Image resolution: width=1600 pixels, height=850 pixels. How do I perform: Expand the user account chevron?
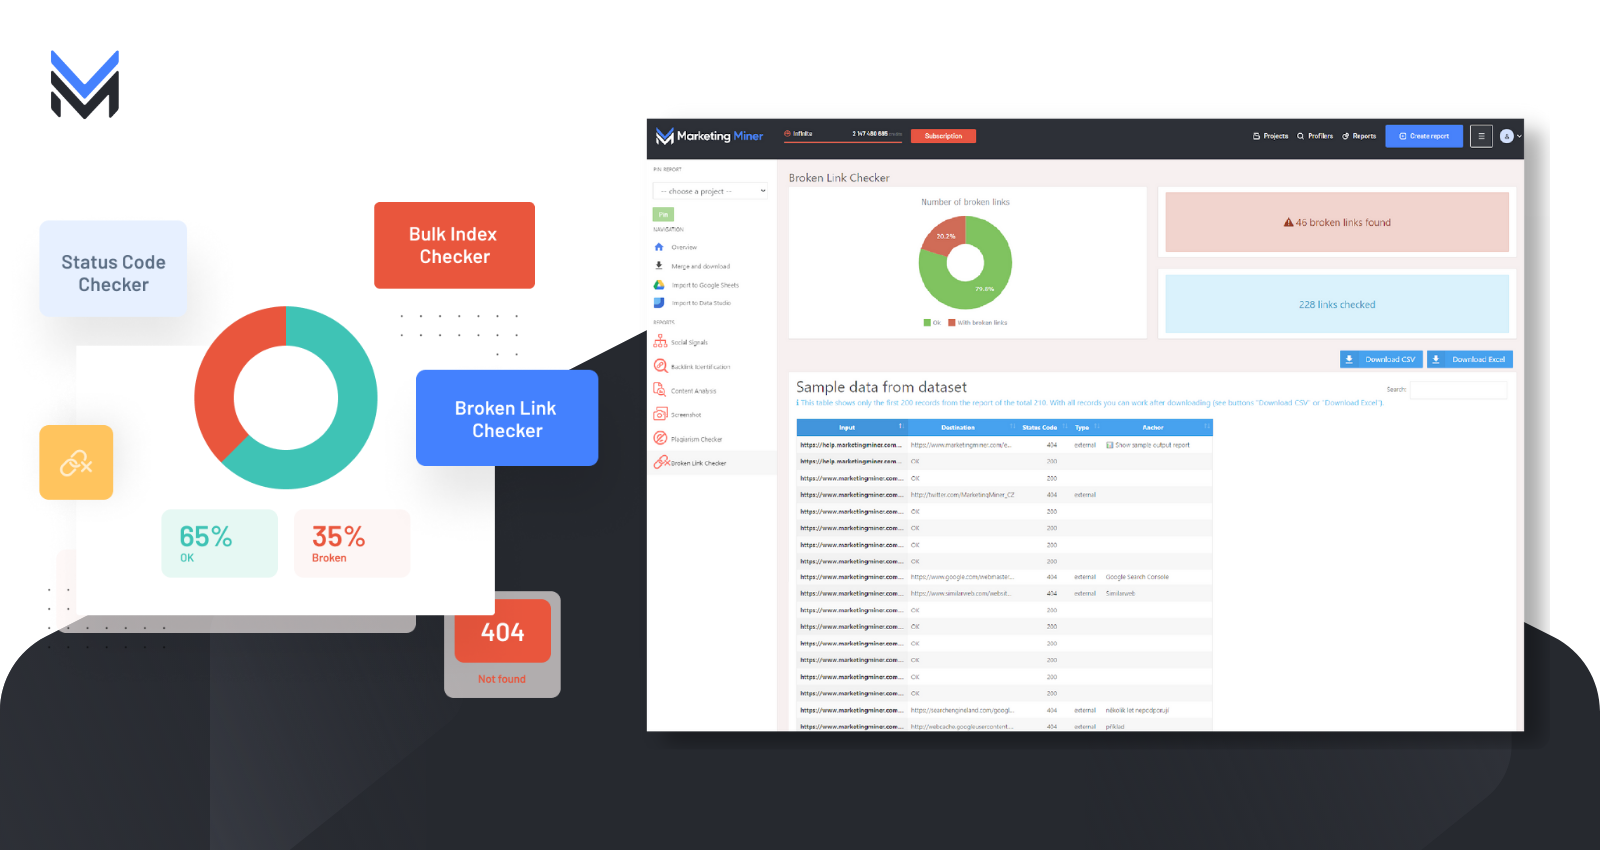pos(1519,136)
